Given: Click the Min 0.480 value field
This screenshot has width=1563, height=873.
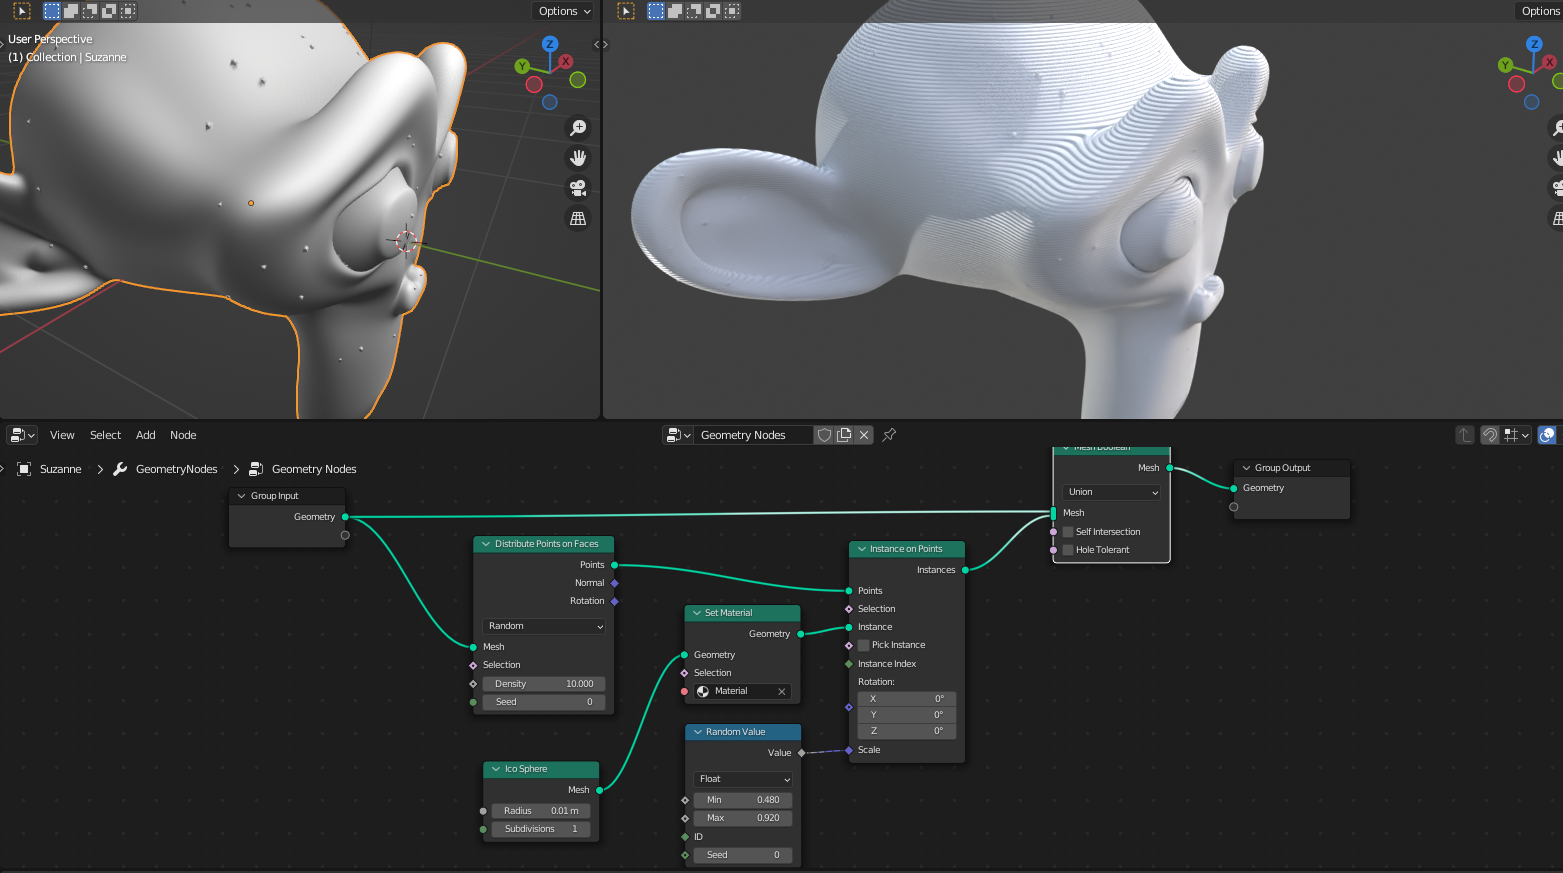Looking at the screenshot, I should click(x=743, y=800).
